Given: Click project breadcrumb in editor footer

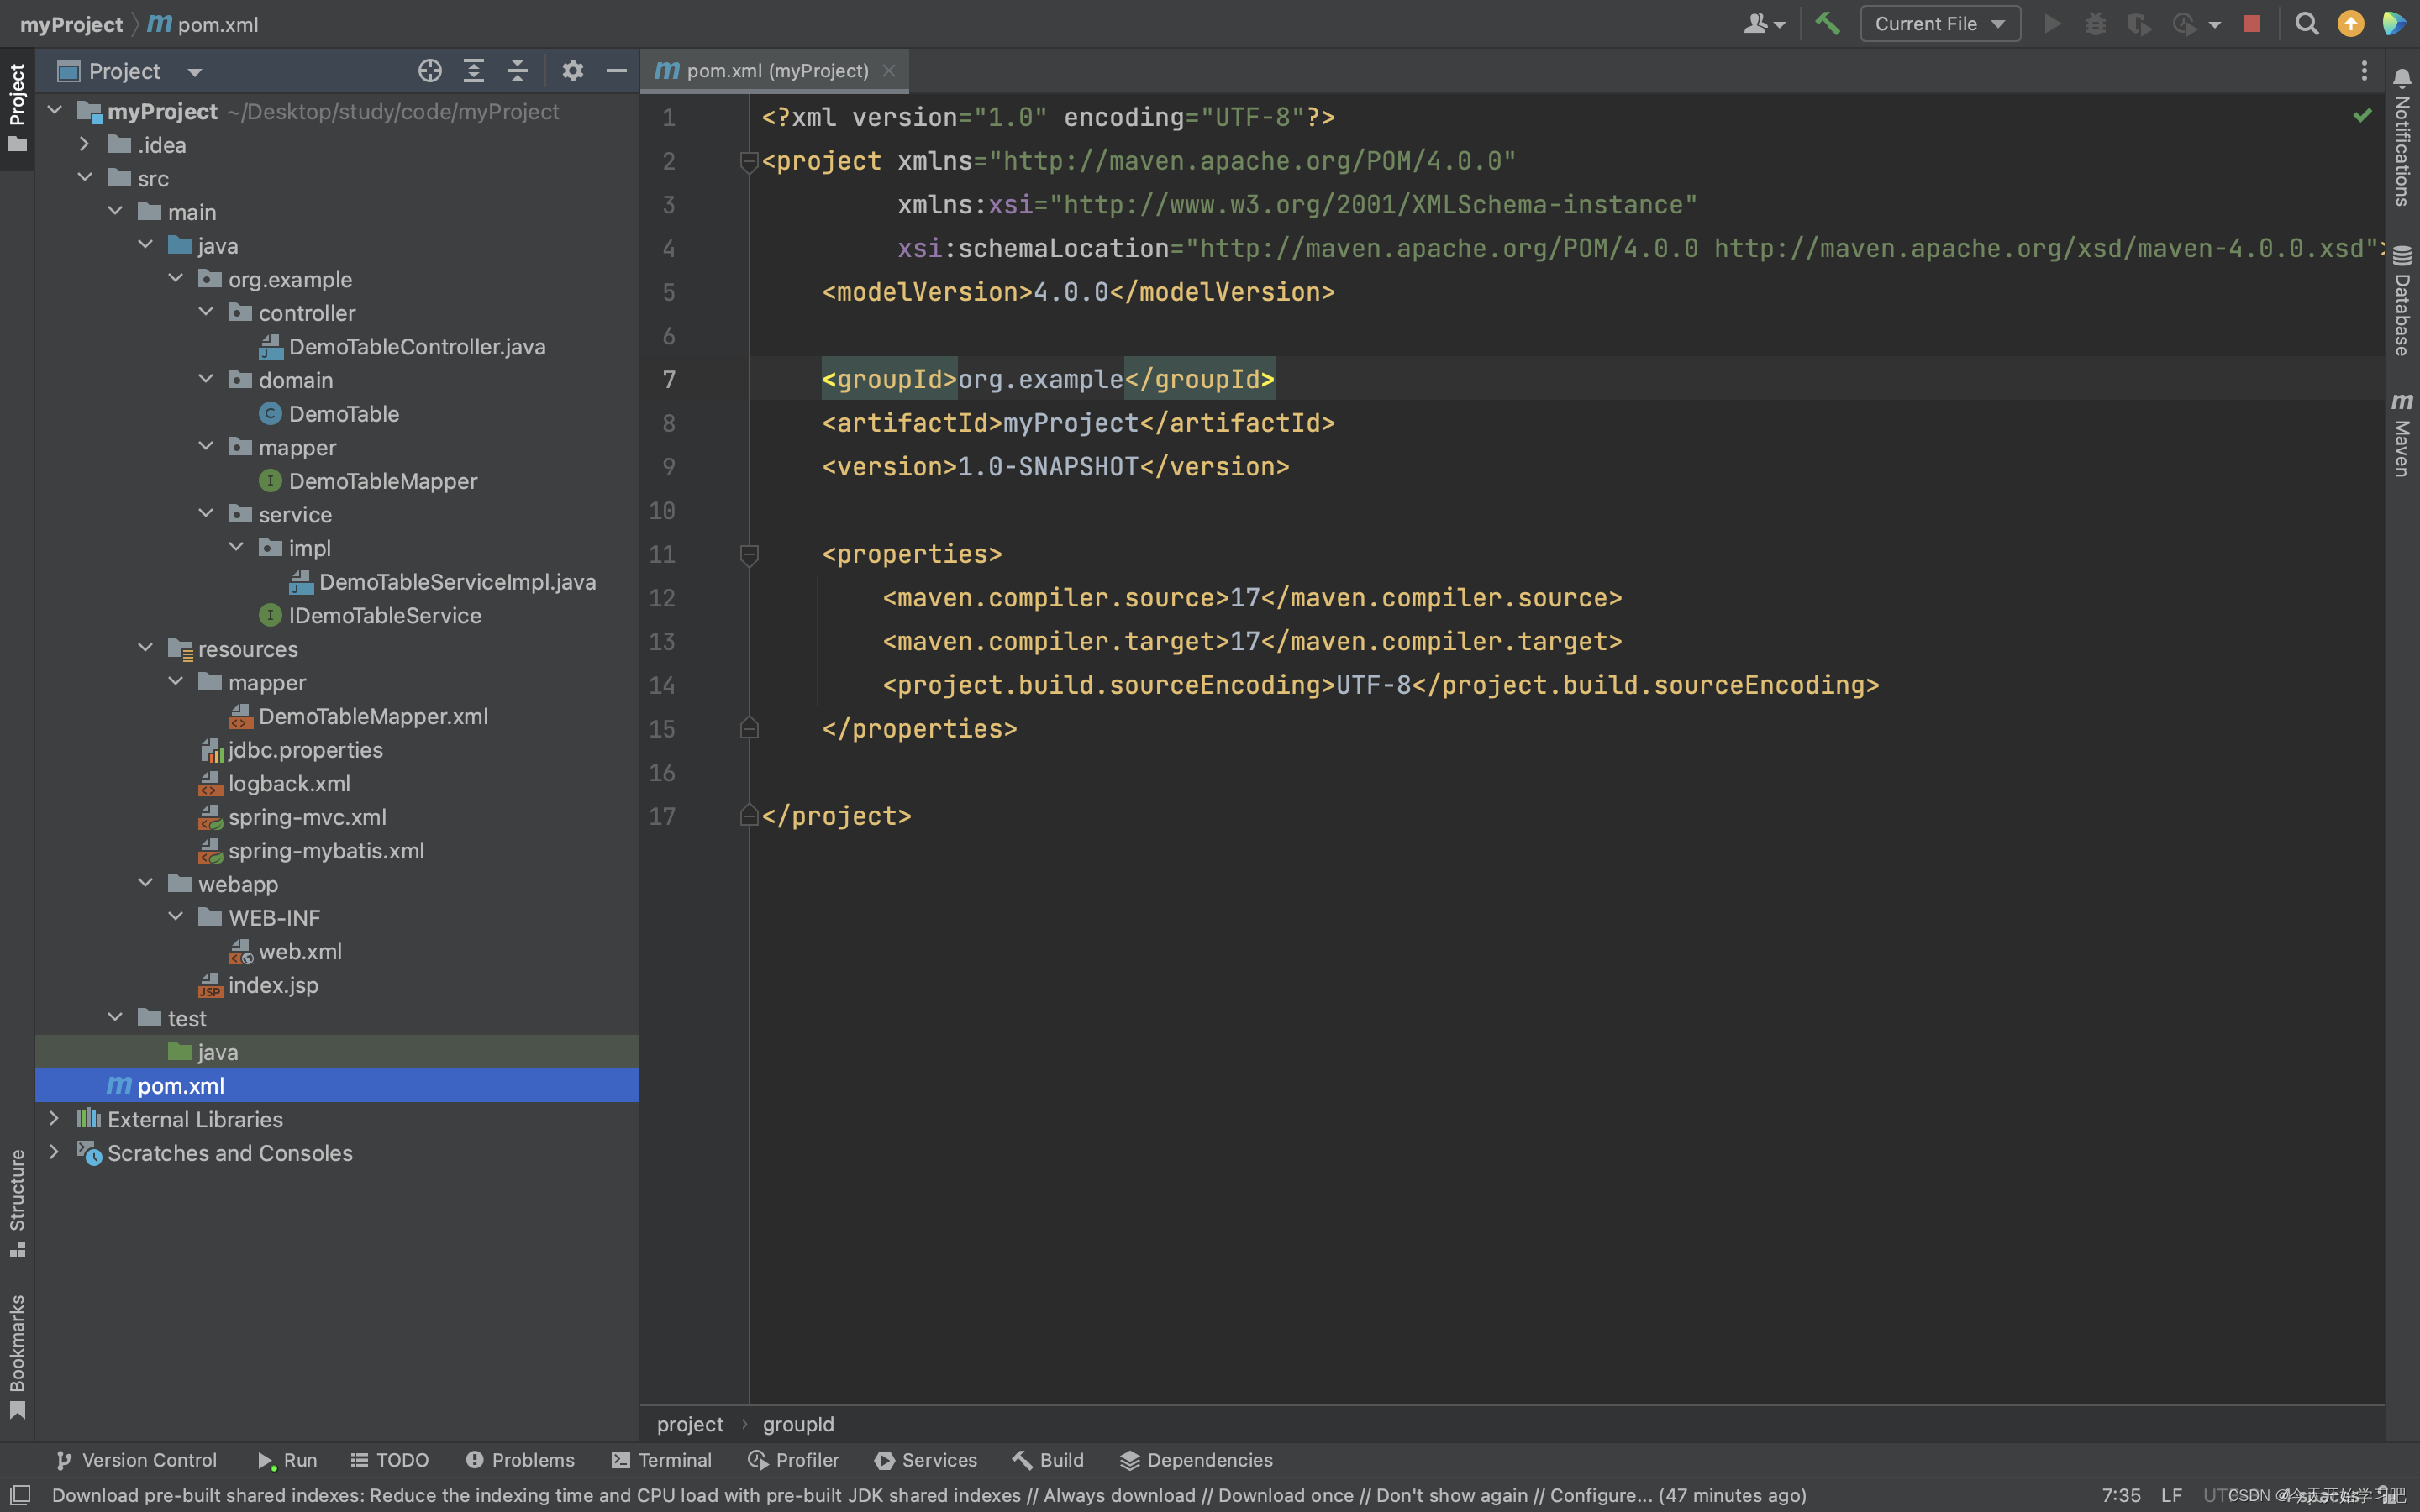Looking at the screenshot, I should [690, 1424].
